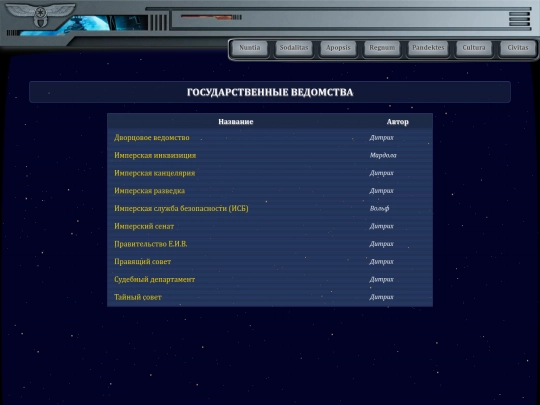Viewport: 540px width, 405px height.
Task: Open the Civitas menu tab
Action: pyautogui.click(x=518, y=48)
